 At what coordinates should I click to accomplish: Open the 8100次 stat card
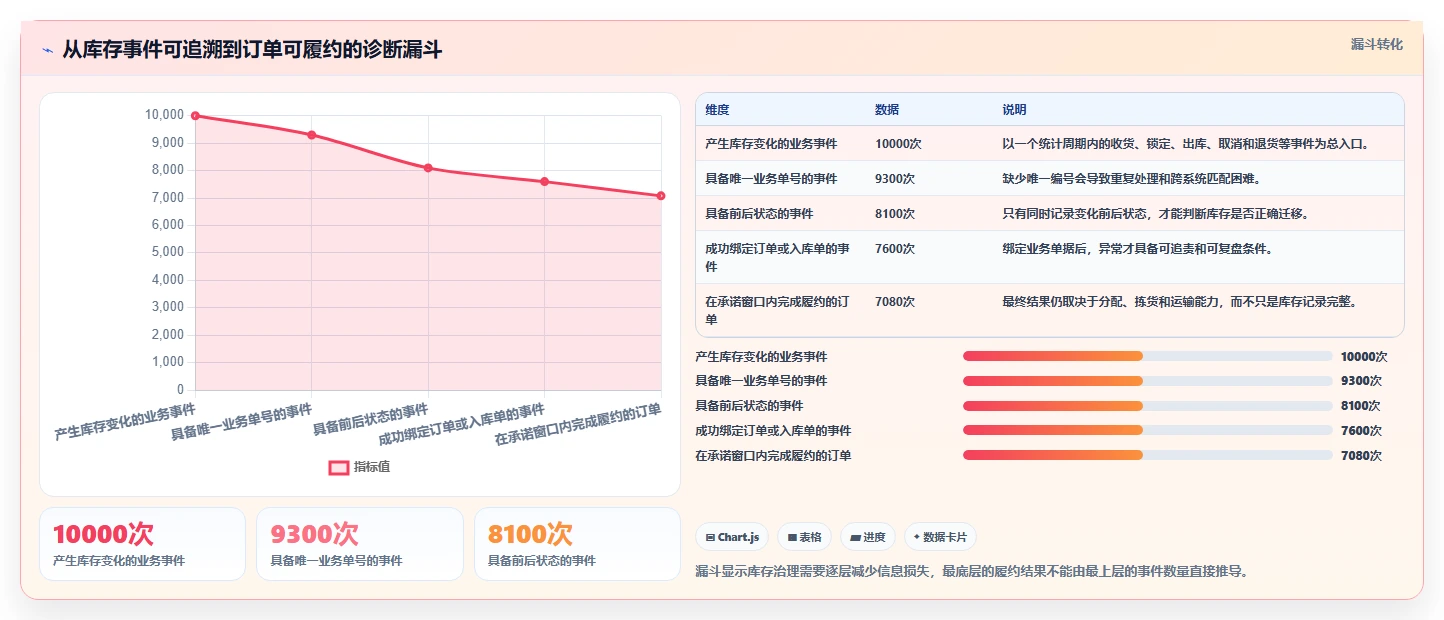[577, 544]
